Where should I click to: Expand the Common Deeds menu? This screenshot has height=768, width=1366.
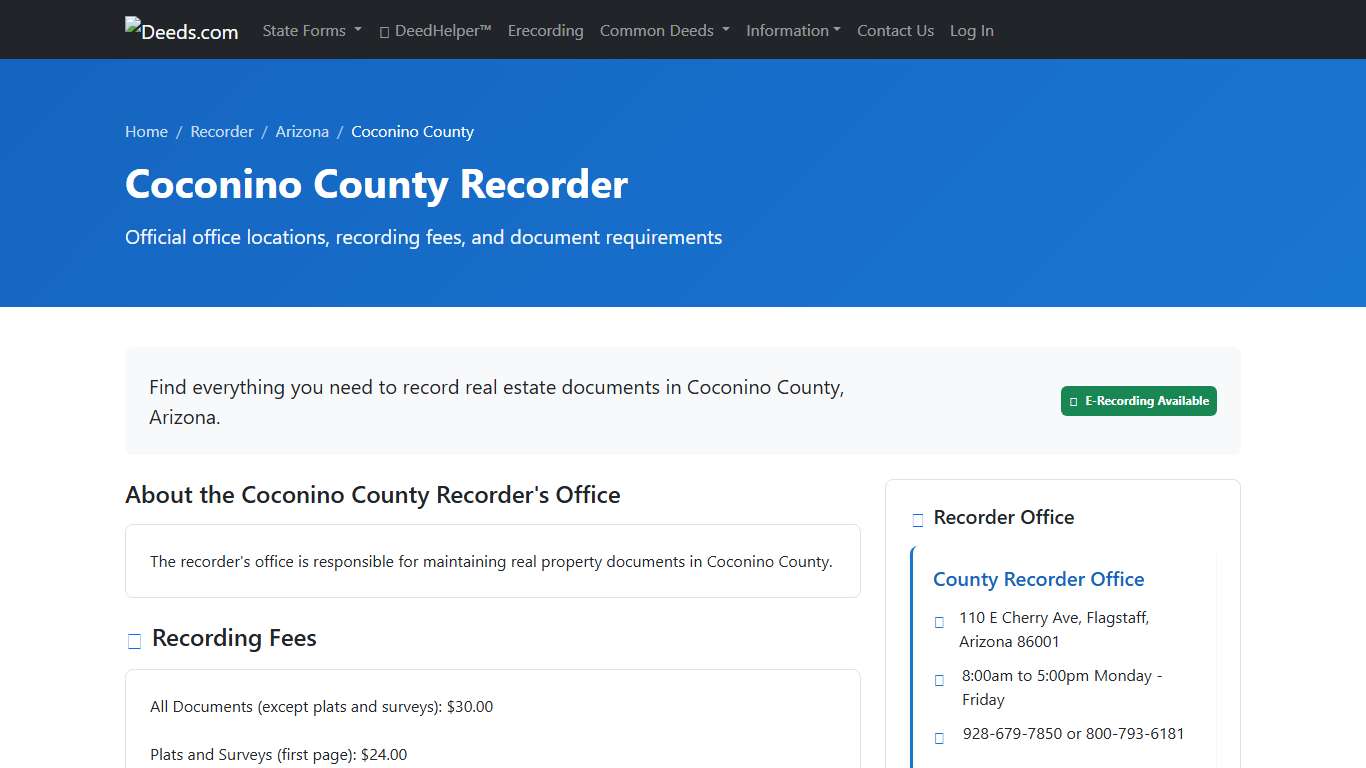click(664, 30)
